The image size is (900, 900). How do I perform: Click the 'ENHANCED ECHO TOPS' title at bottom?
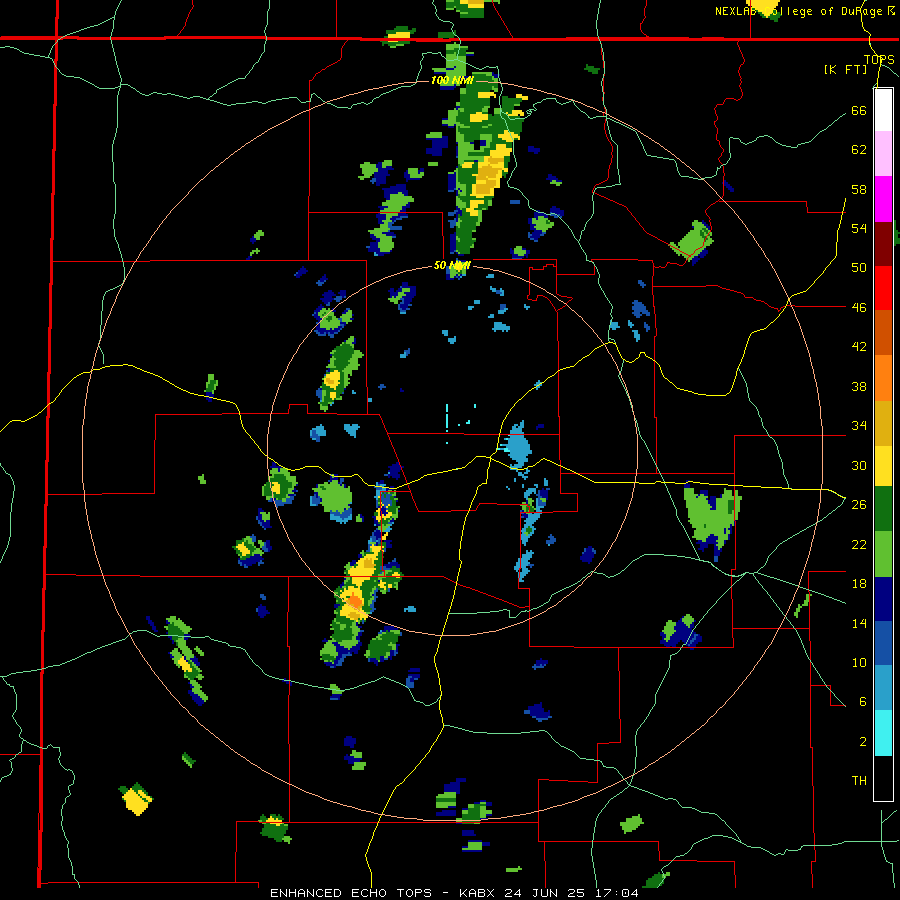[x=351, y=893]
